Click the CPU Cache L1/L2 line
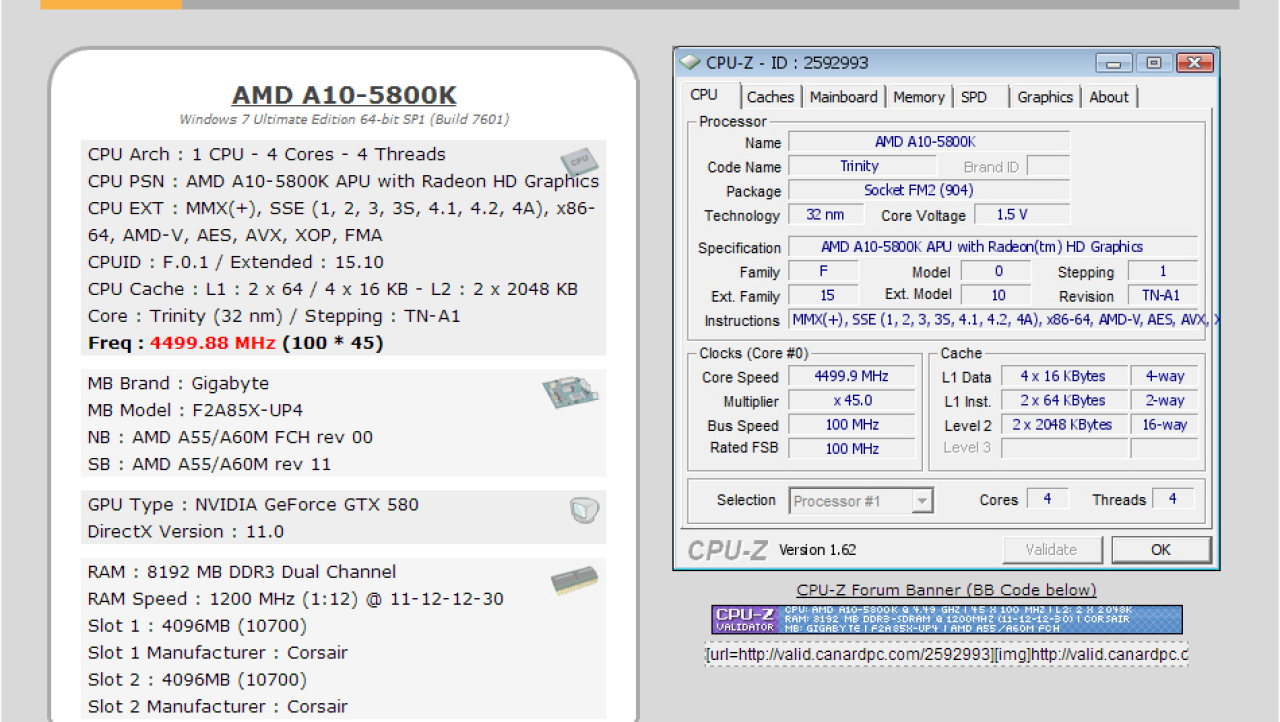 pos(333,289)
